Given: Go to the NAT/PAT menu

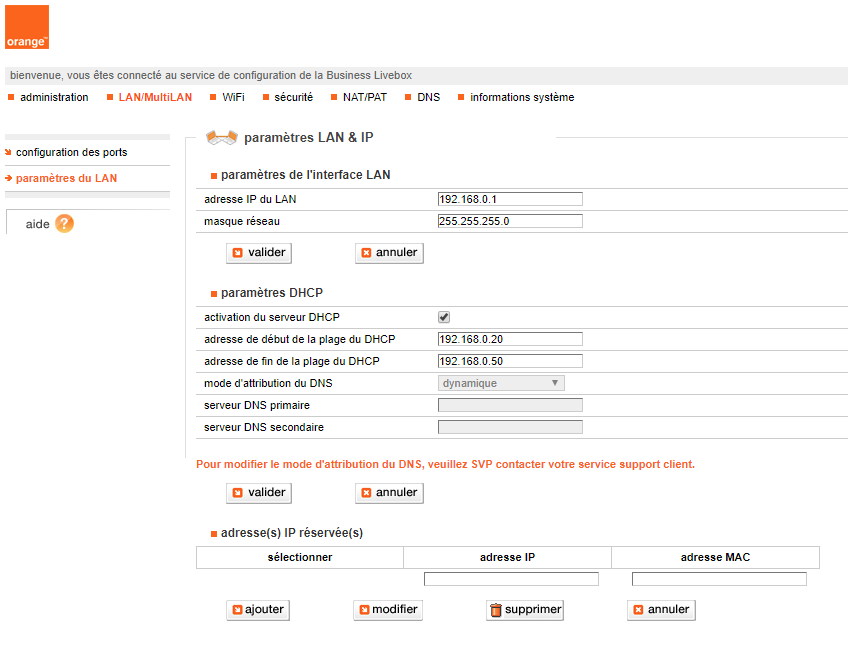Looking at the screenshot, I should pyautogui.click(x=364, y=98).
